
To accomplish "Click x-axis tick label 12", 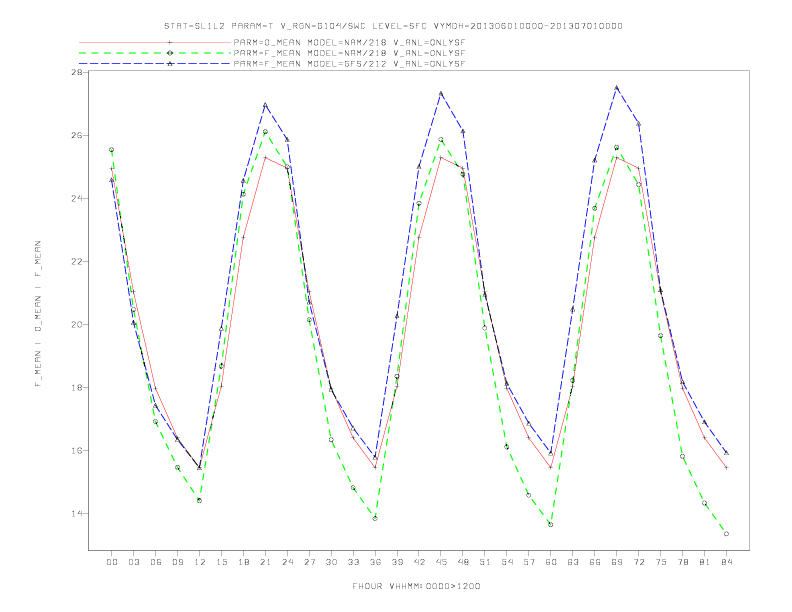I will [200, 562].
